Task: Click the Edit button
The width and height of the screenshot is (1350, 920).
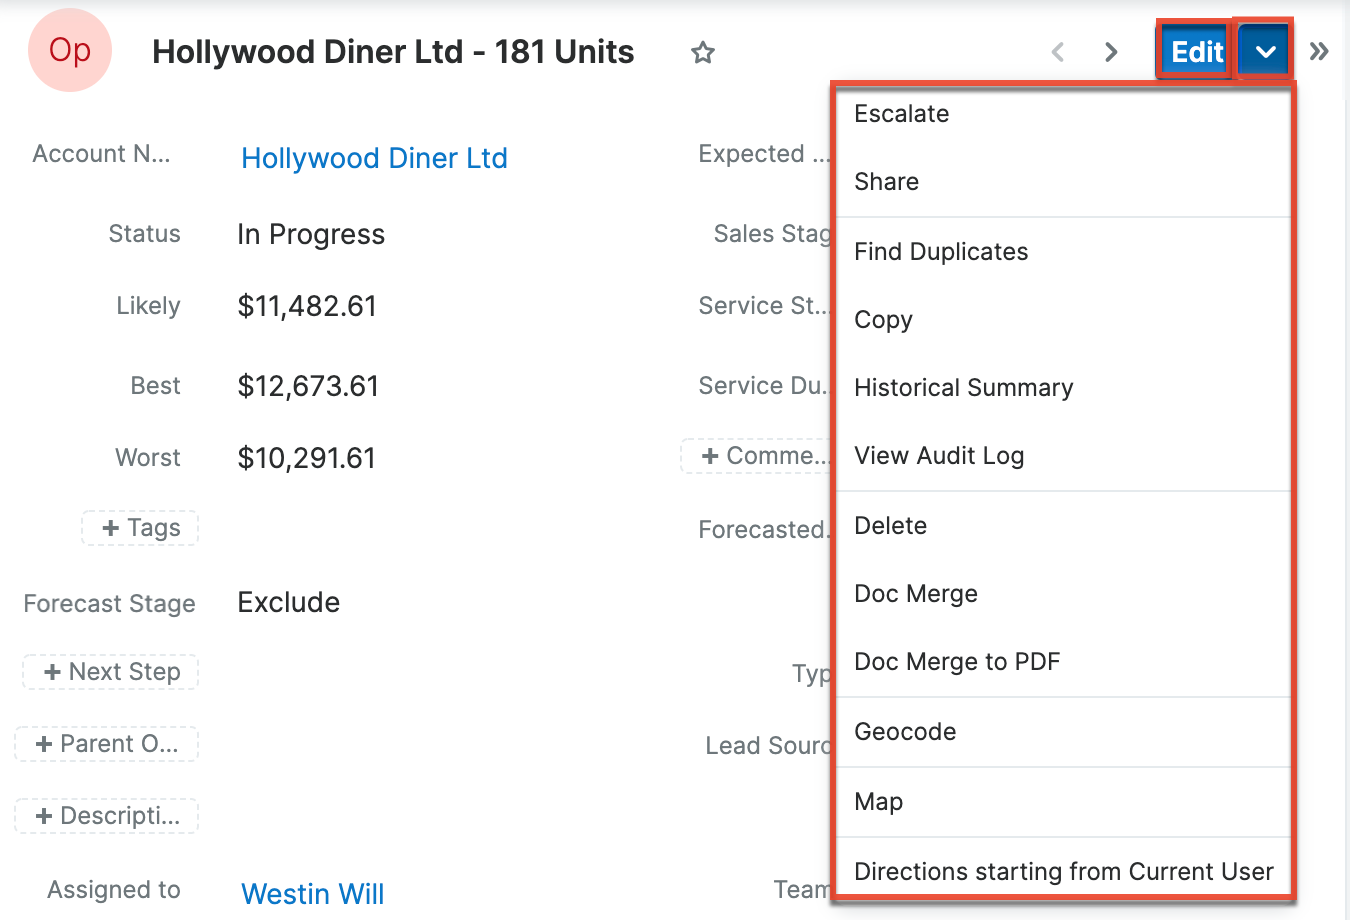Action: coord(1195,52)
